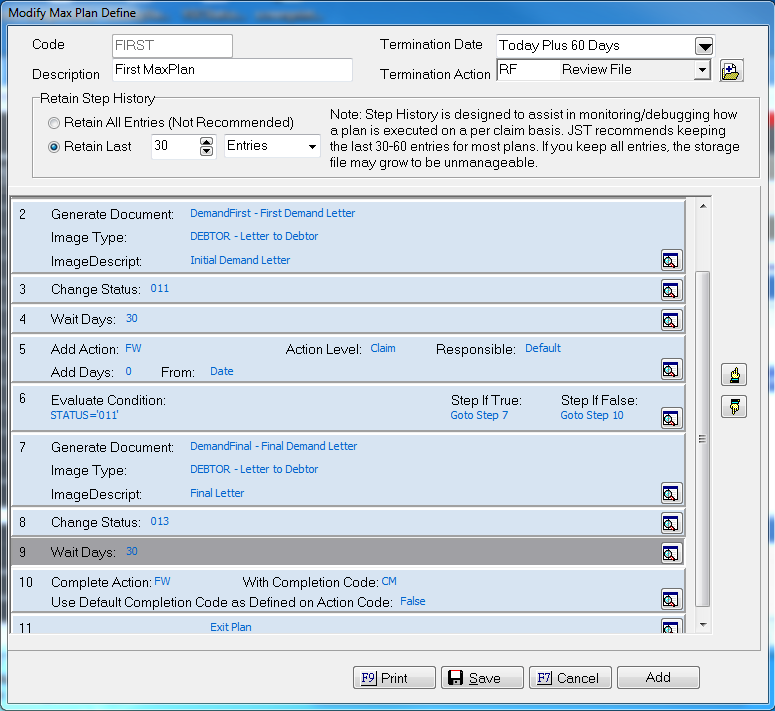Click the lookup icon beside Termination Action
The width and height of the screenshot is (775, 711).
point(730,71)
